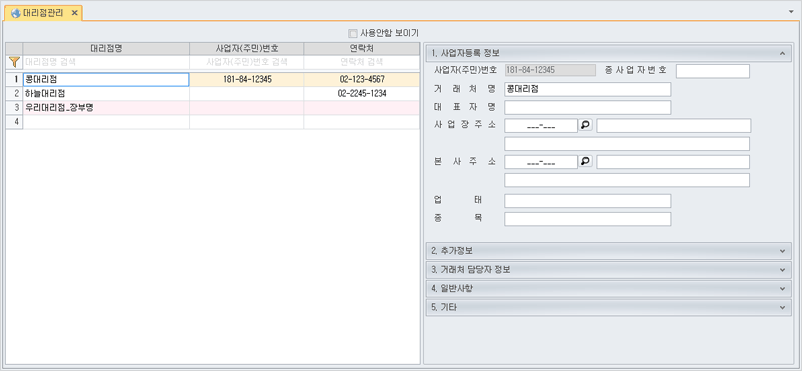Click 02-123-4567 phone cell

coord(362,79)
